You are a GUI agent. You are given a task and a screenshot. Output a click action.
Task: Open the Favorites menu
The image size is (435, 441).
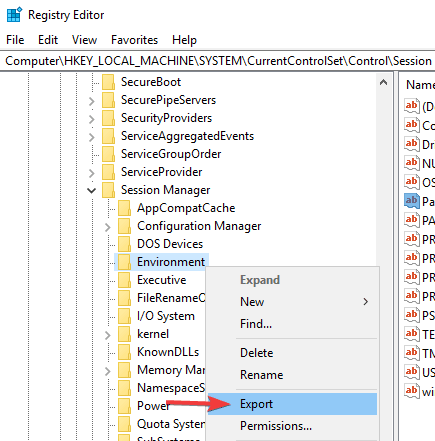(134, 40)
